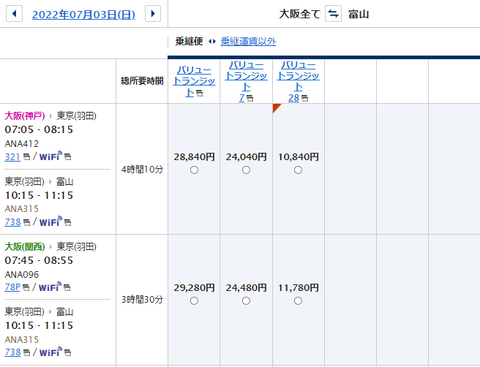Go to previous day arrow button
The height and width of the screenshot is (367, 480).
[x=14, y=14]
